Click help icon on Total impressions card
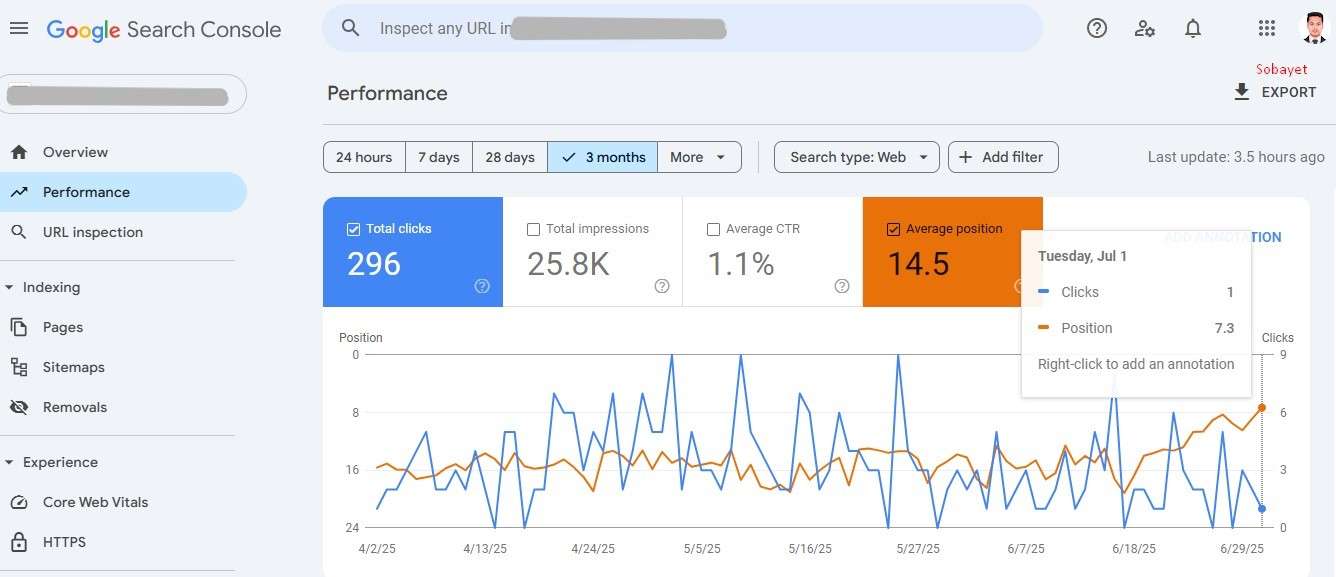The height and width of the screenshot is (577, 1336). [662, 286]
